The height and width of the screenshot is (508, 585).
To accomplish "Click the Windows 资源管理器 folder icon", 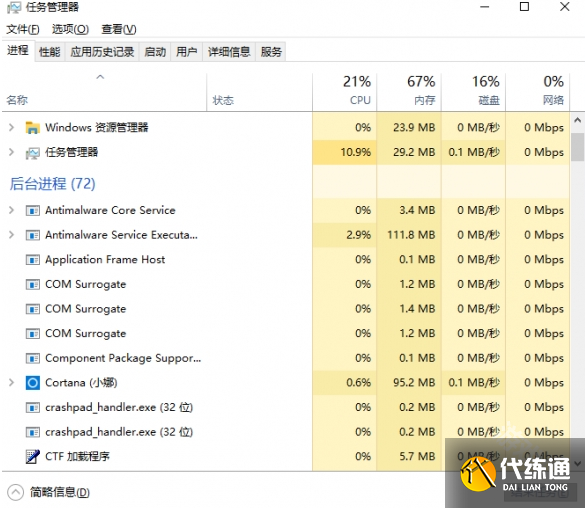I will 32,128.
